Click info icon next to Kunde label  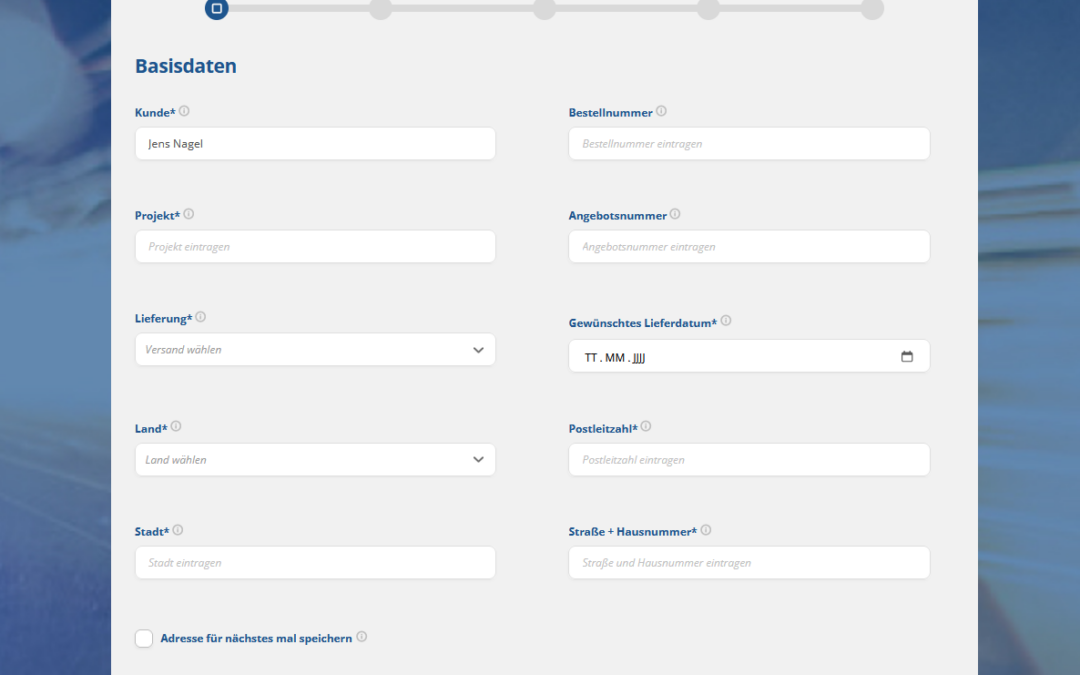184,112
